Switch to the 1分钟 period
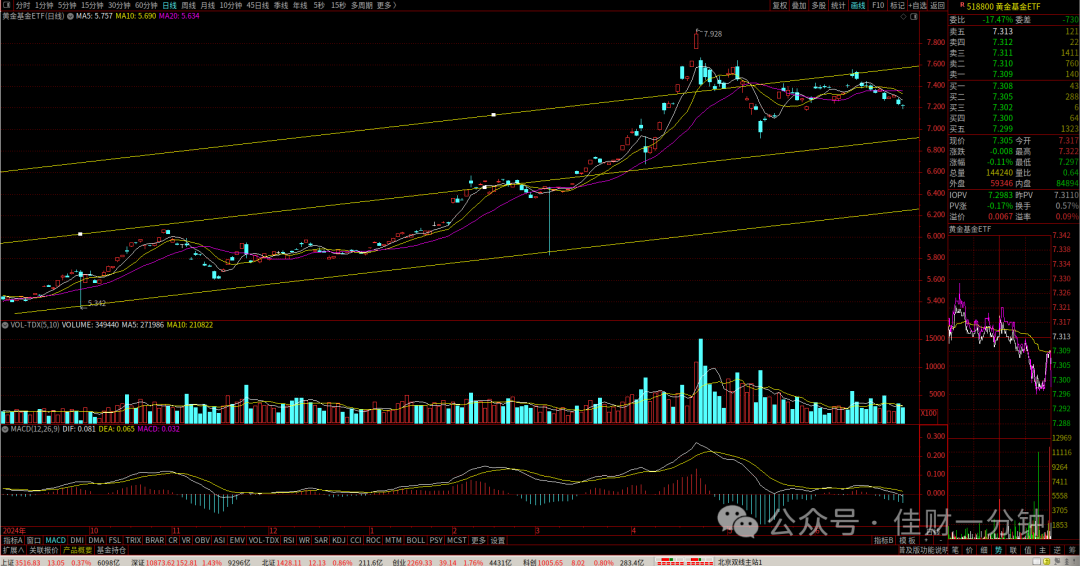Image resolution: width=1080 pixels, height=566 pixels. coord(43,6)
